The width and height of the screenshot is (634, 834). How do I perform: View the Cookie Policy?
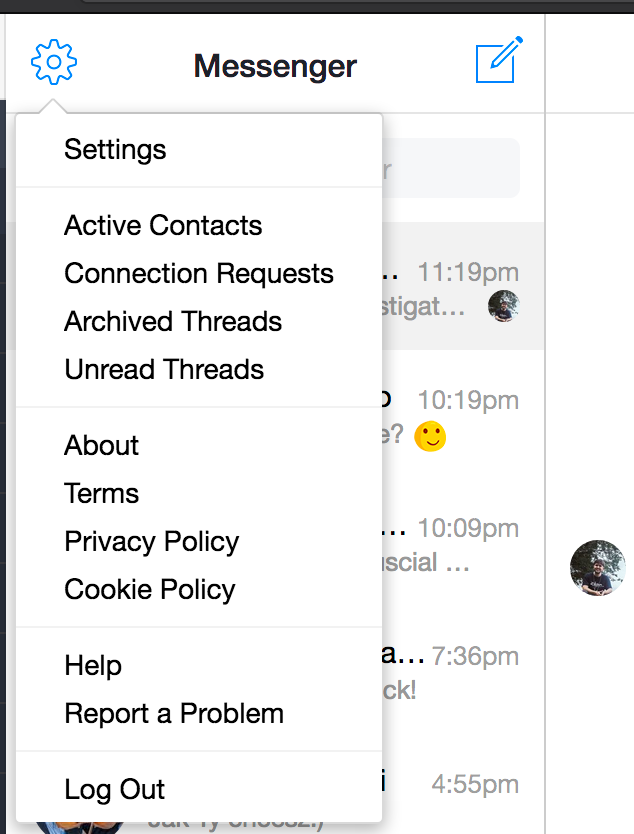point(149,590)
